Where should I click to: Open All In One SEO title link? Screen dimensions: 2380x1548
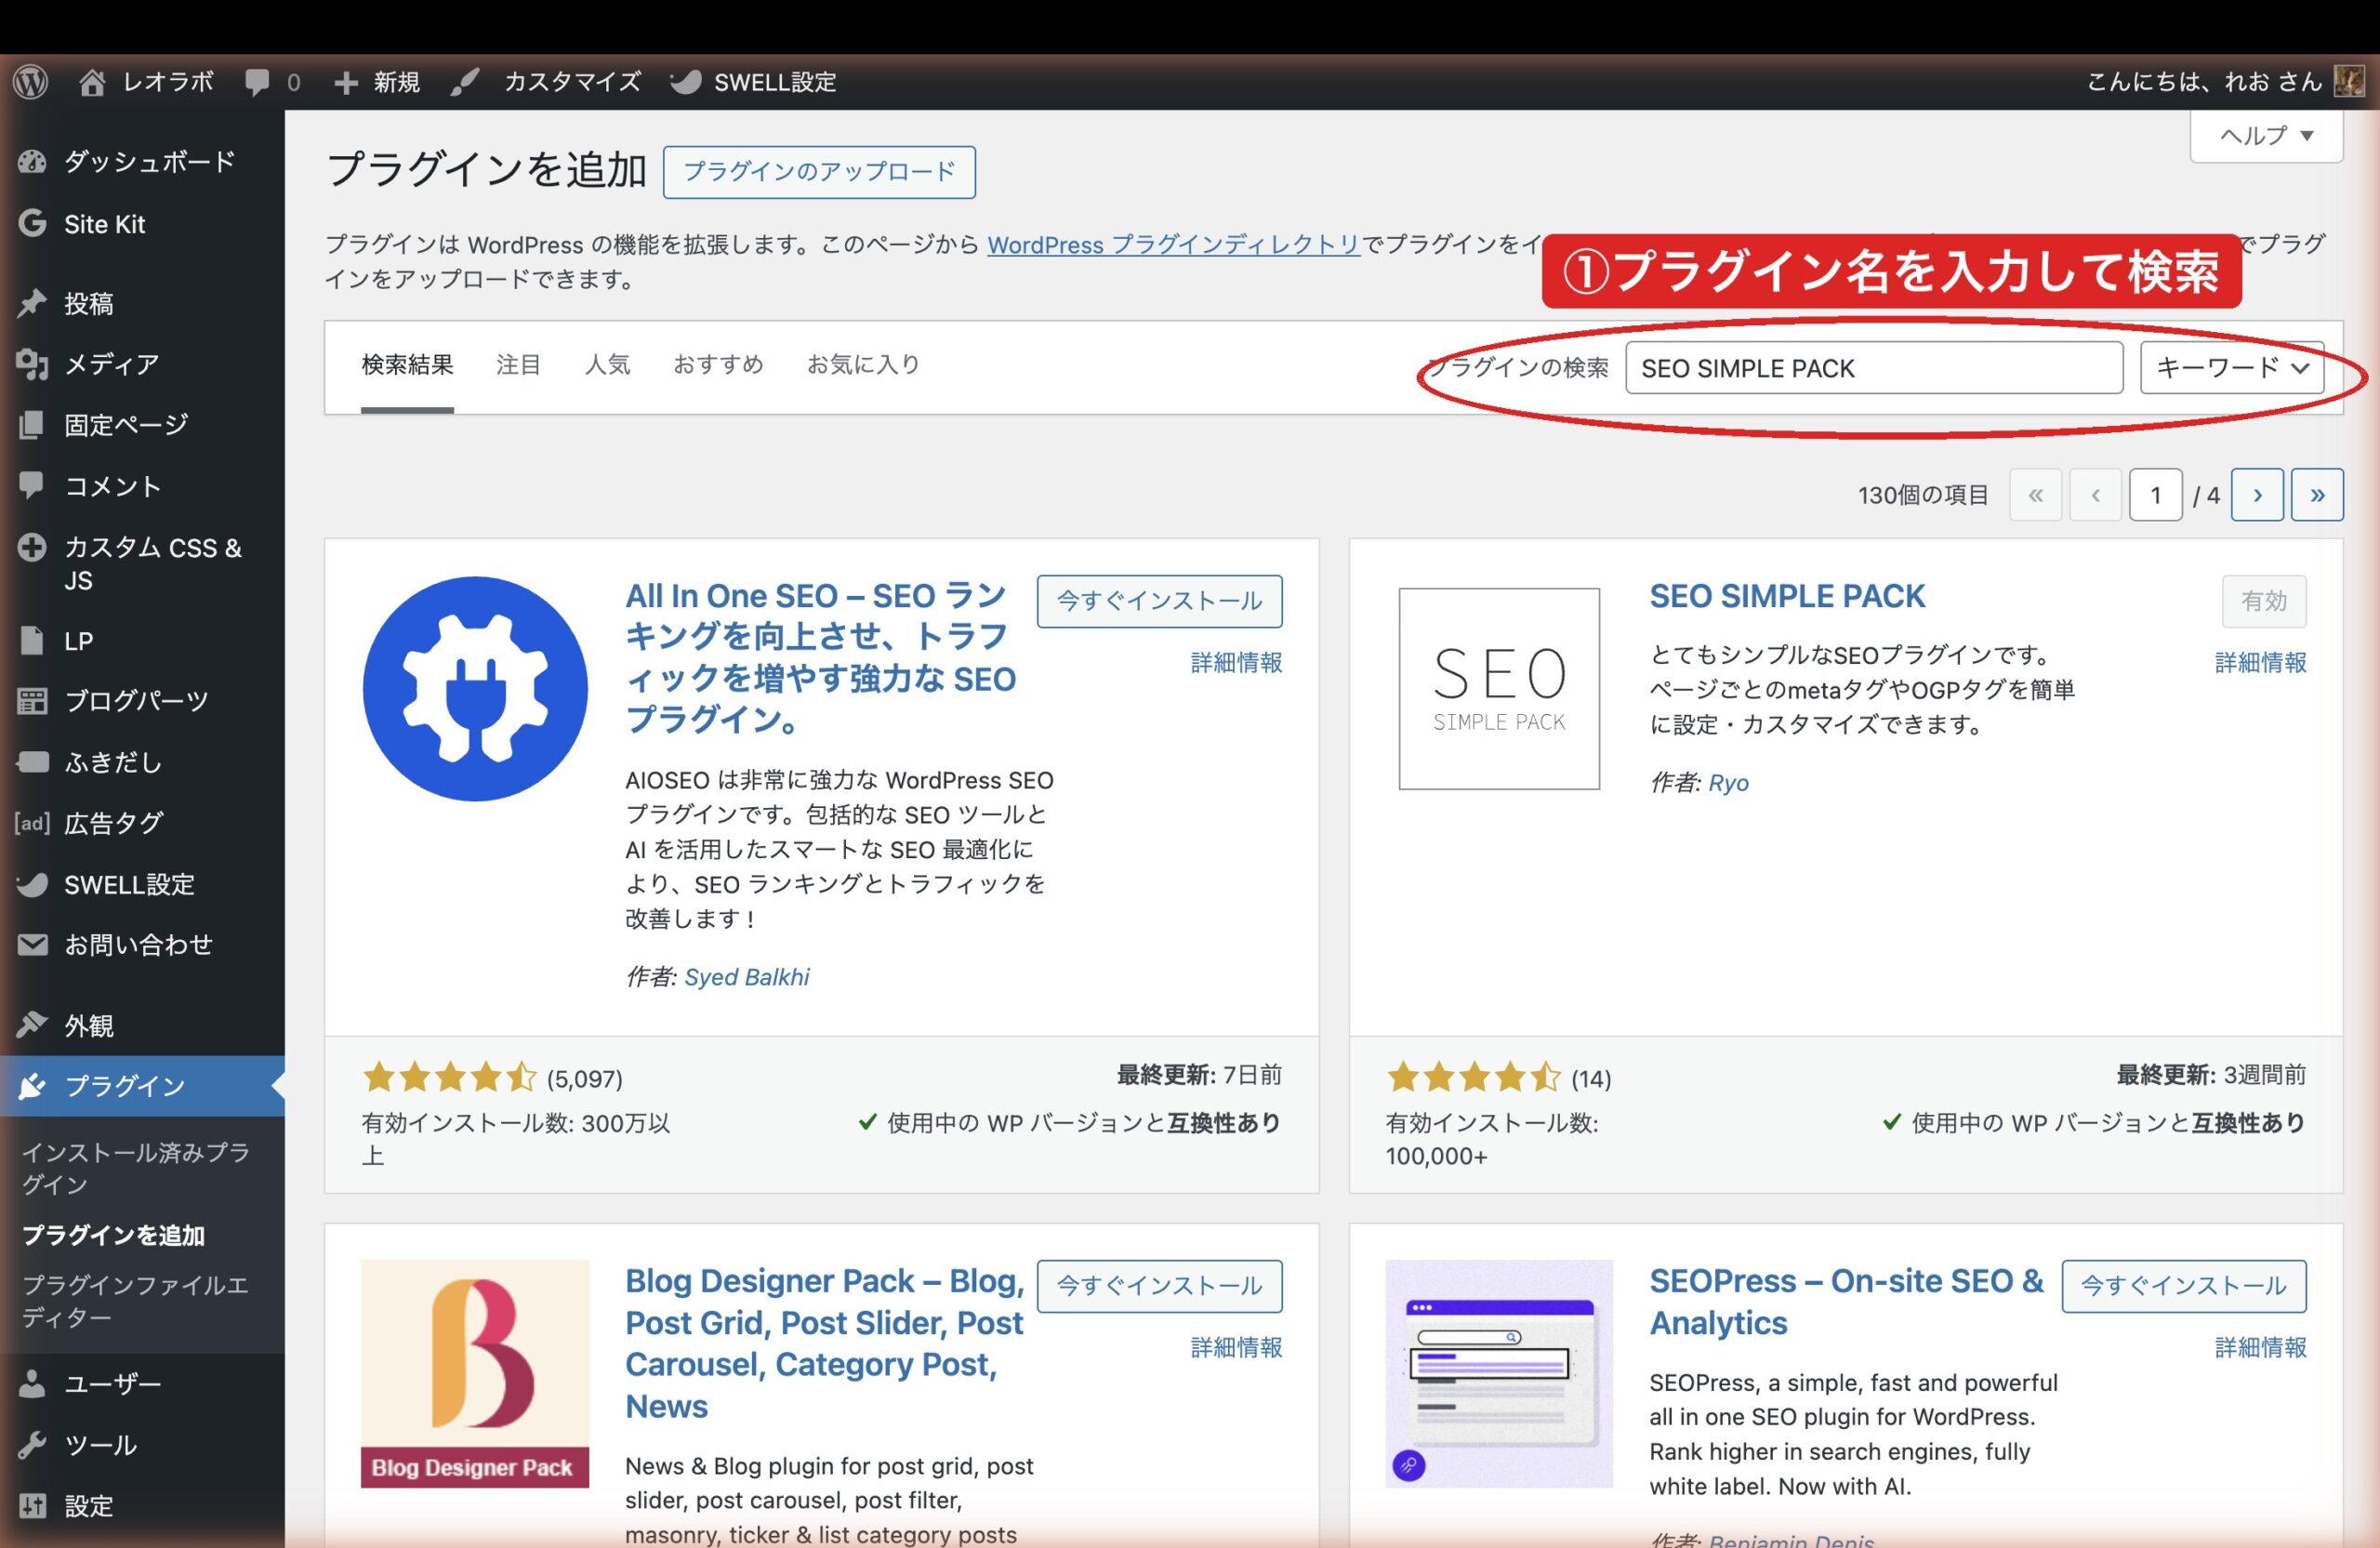(x=820, y=657)
